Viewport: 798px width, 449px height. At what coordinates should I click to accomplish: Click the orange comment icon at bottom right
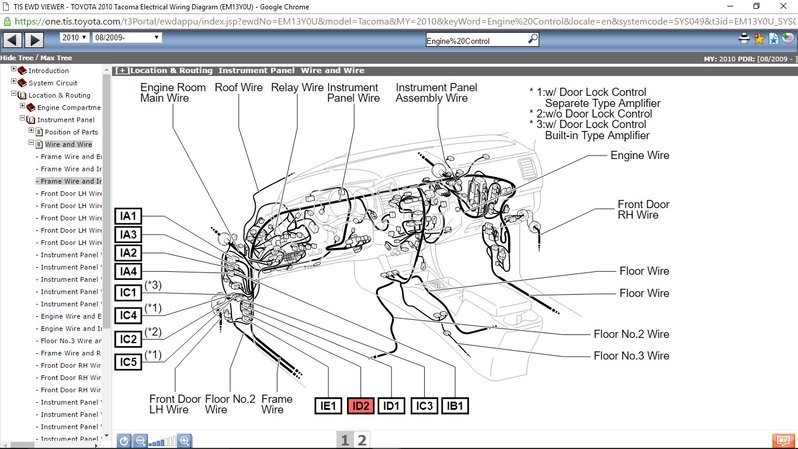click(783, 441)
